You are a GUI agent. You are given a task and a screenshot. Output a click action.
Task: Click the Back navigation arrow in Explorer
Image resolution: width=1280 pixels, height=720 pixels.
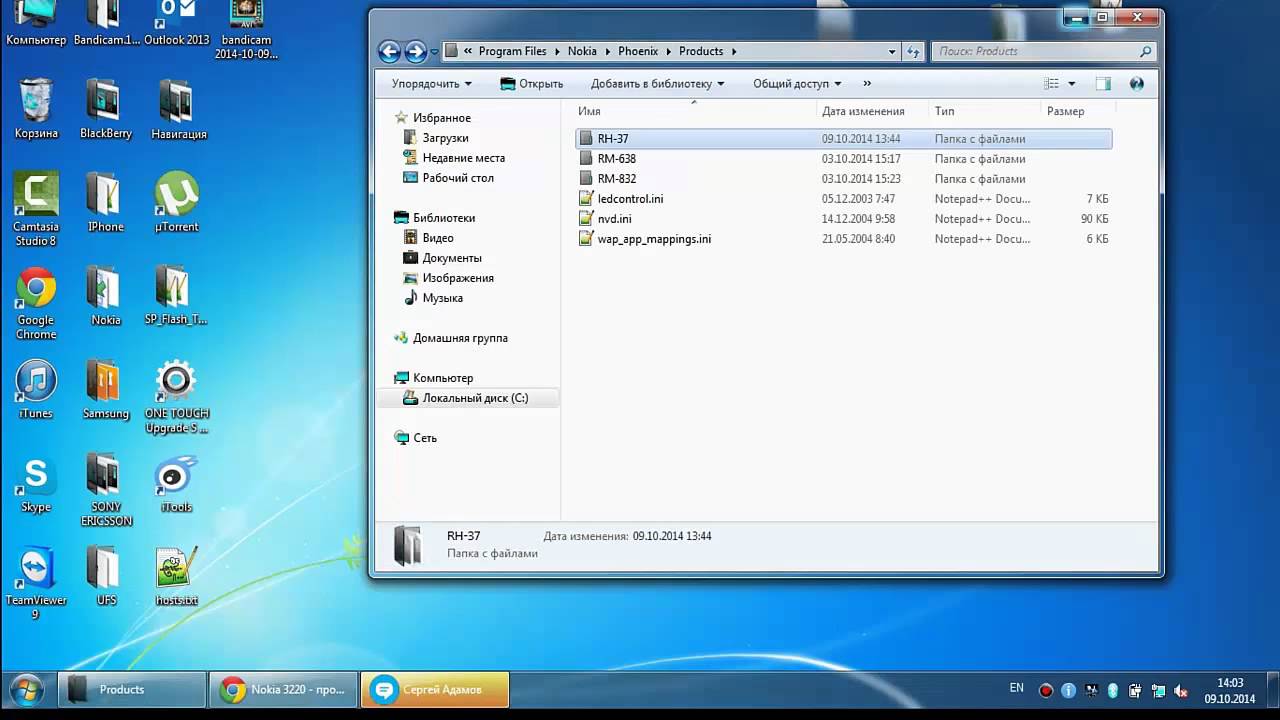point(389,52)
